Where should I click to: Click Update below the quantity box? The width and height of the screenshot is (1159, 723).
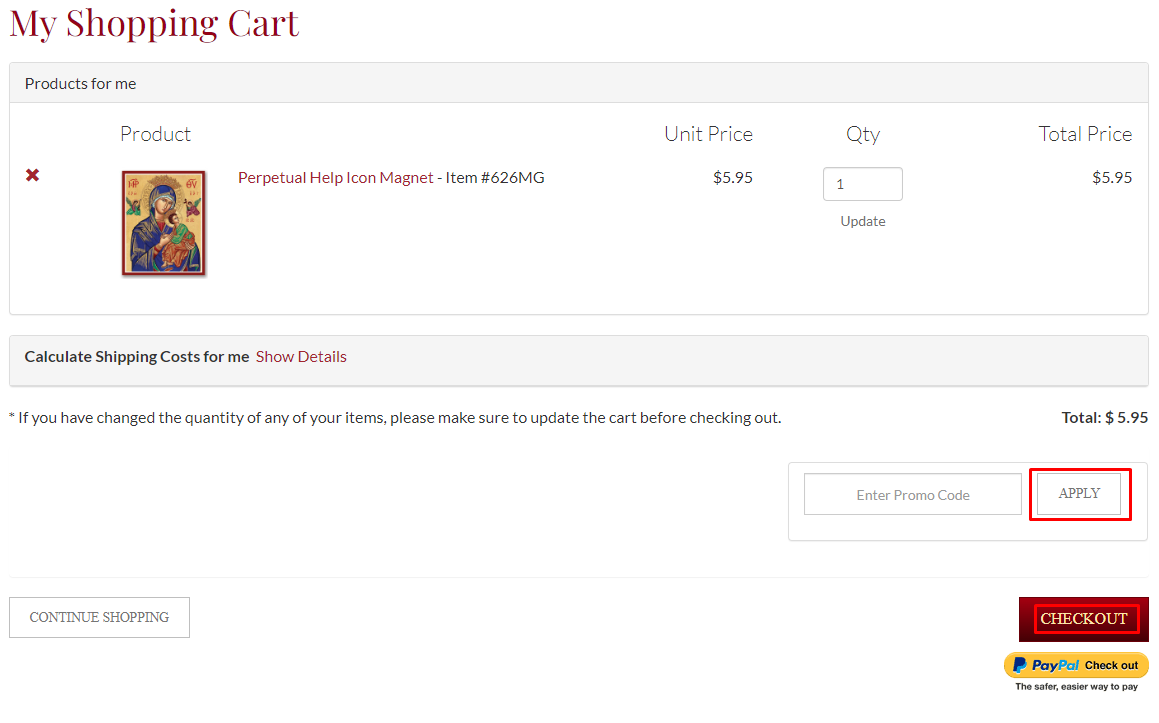pyautogui.click(x=862, y=221)
